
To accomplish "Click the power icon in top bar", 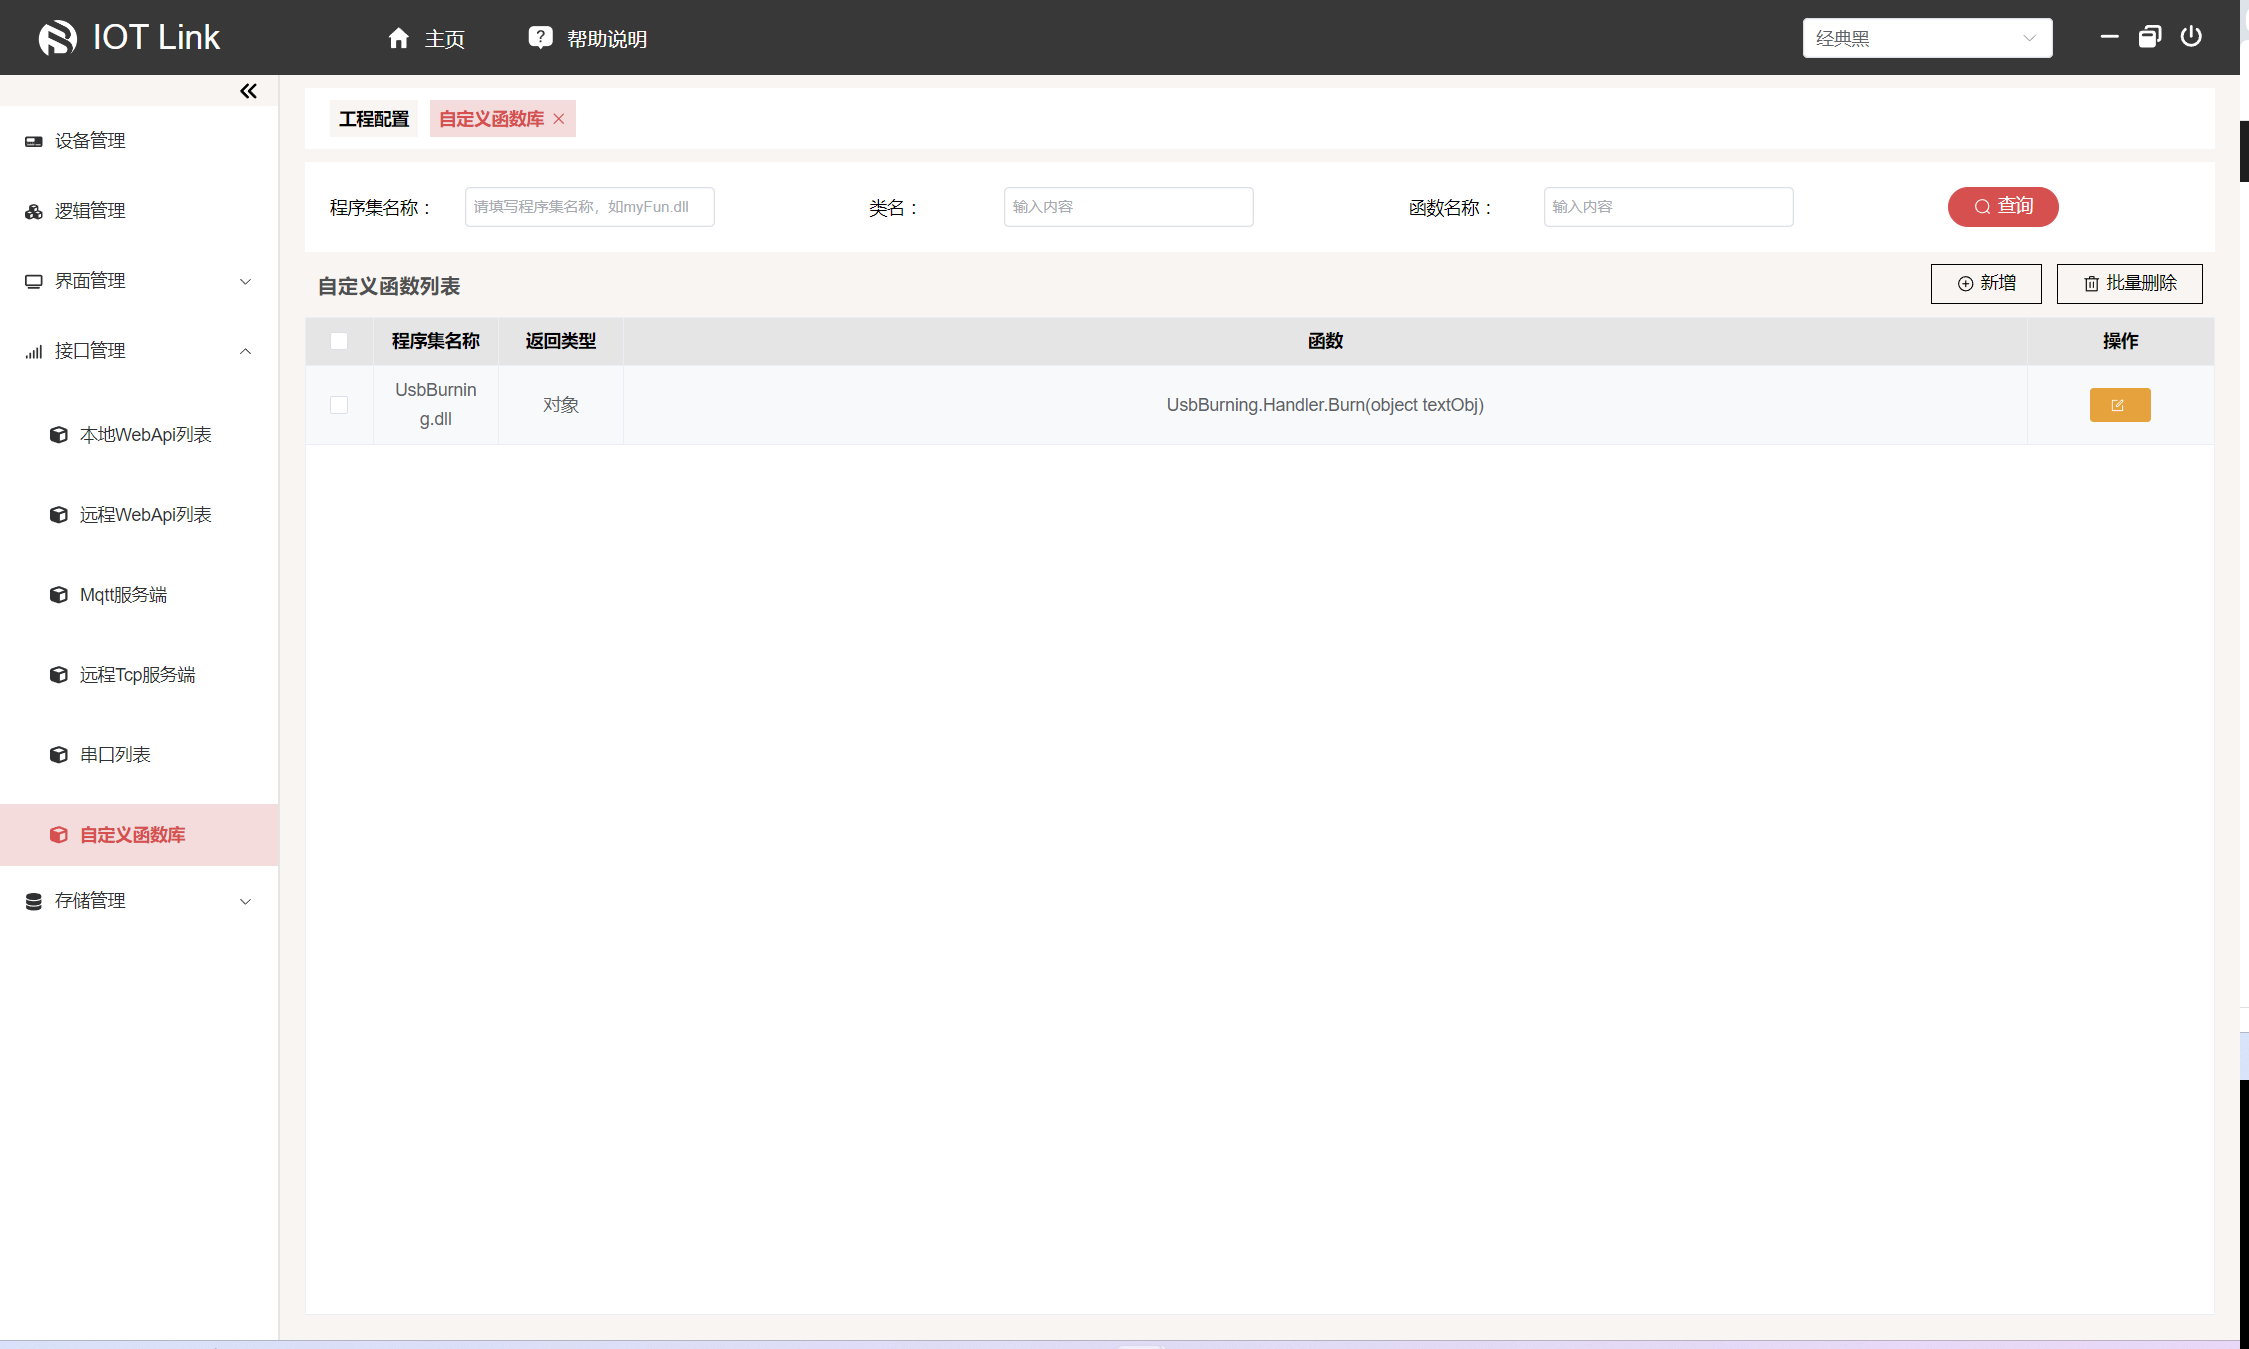I will pyautogui.click(x=2191, y=37).
